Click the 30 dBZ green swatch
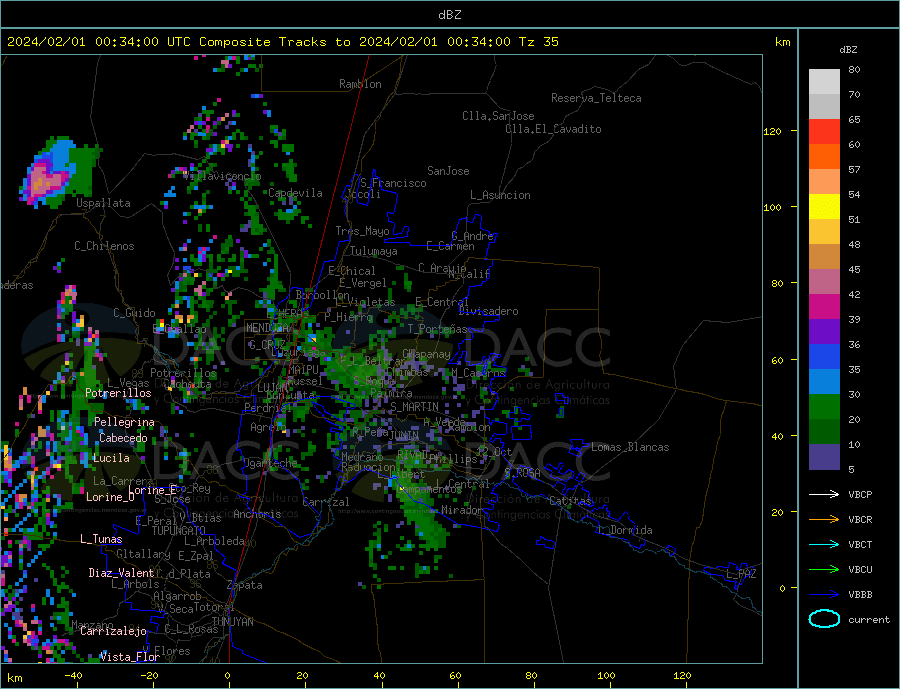This screenshot has width=900, height=689. pyautogui.click(x=824, y=407)
